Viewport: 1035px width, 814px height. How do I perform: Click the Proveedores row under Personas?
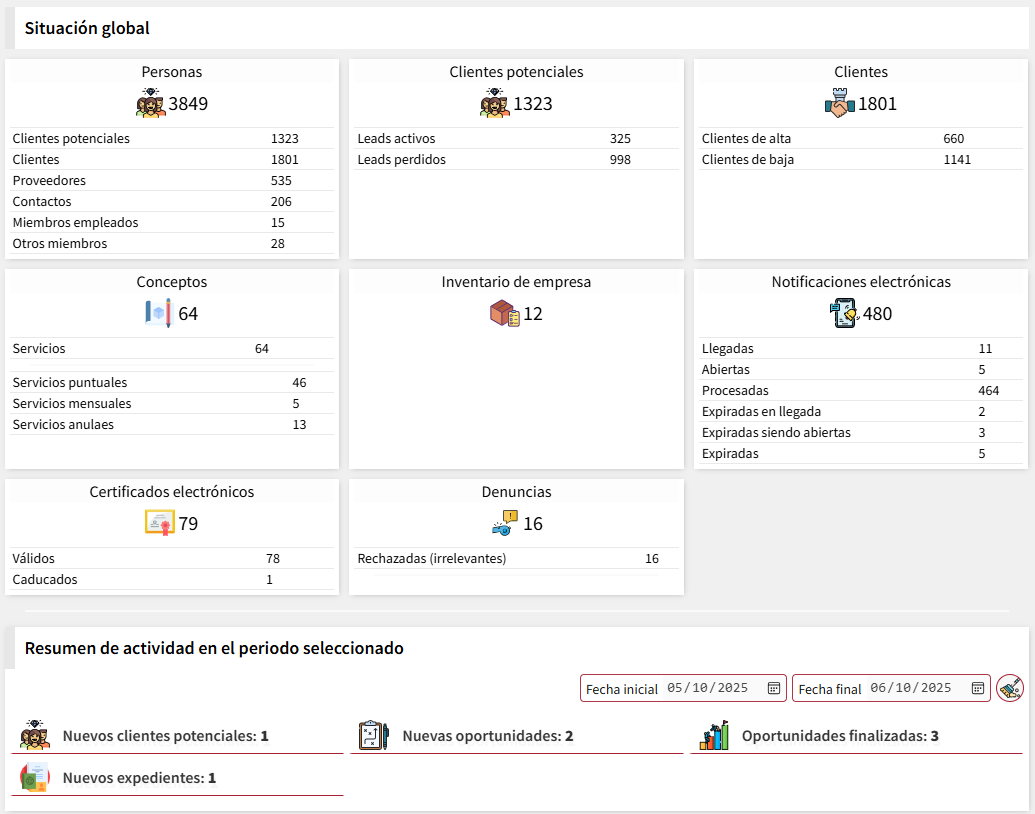coord(170,181)
